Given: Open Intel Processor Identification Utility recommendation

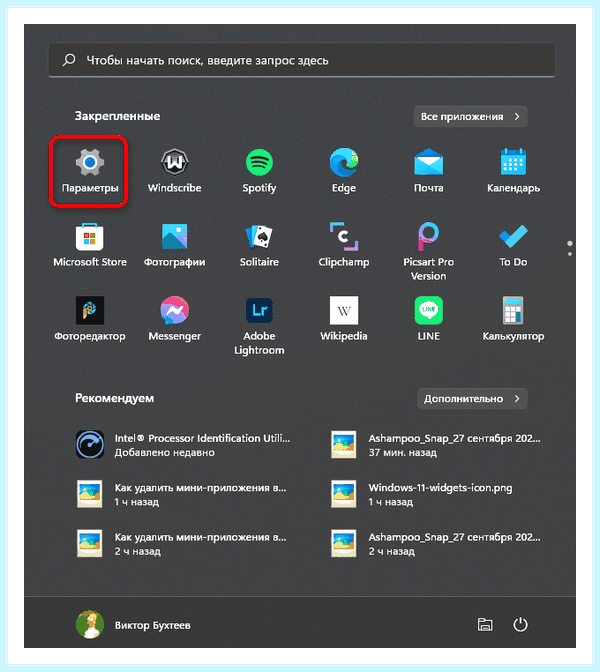Looking at the screenshot, I should 183,445.
